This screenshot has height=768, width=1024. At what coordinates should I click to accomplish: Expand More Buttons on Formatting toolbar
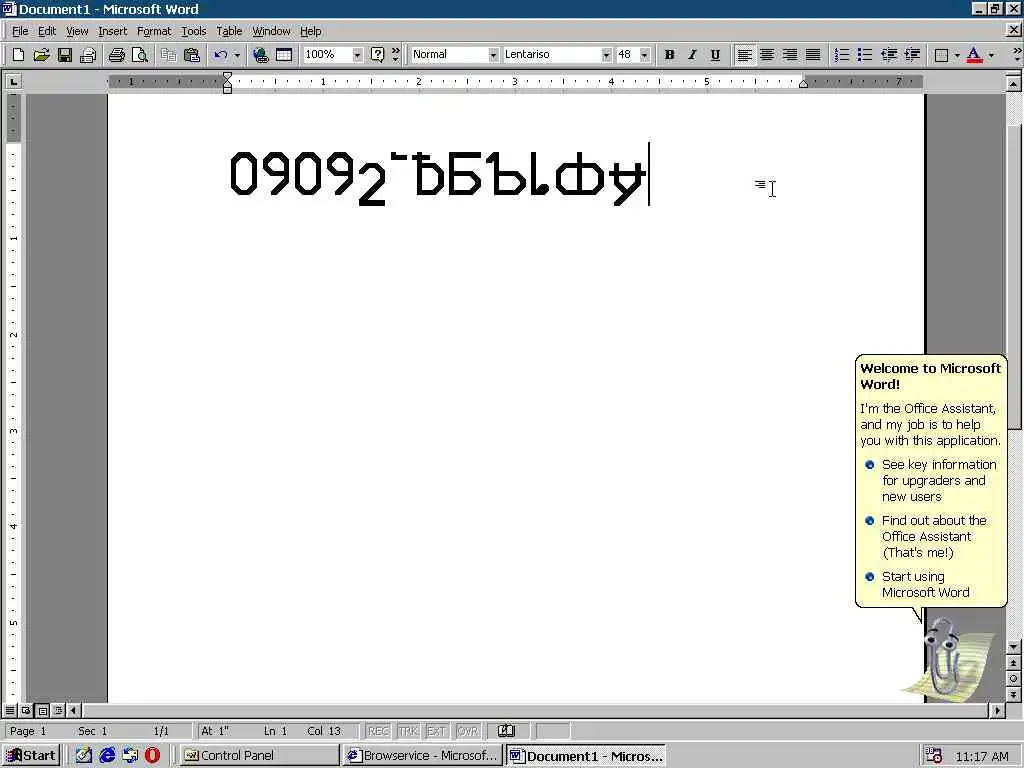(x=1017, y=55)
